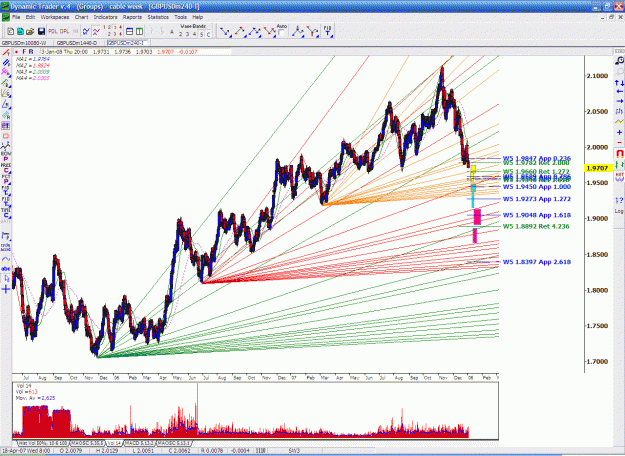Open the Hist Vol 50% indicator tab
Screen dimensions: 625x456
click(x=43, y=443)
